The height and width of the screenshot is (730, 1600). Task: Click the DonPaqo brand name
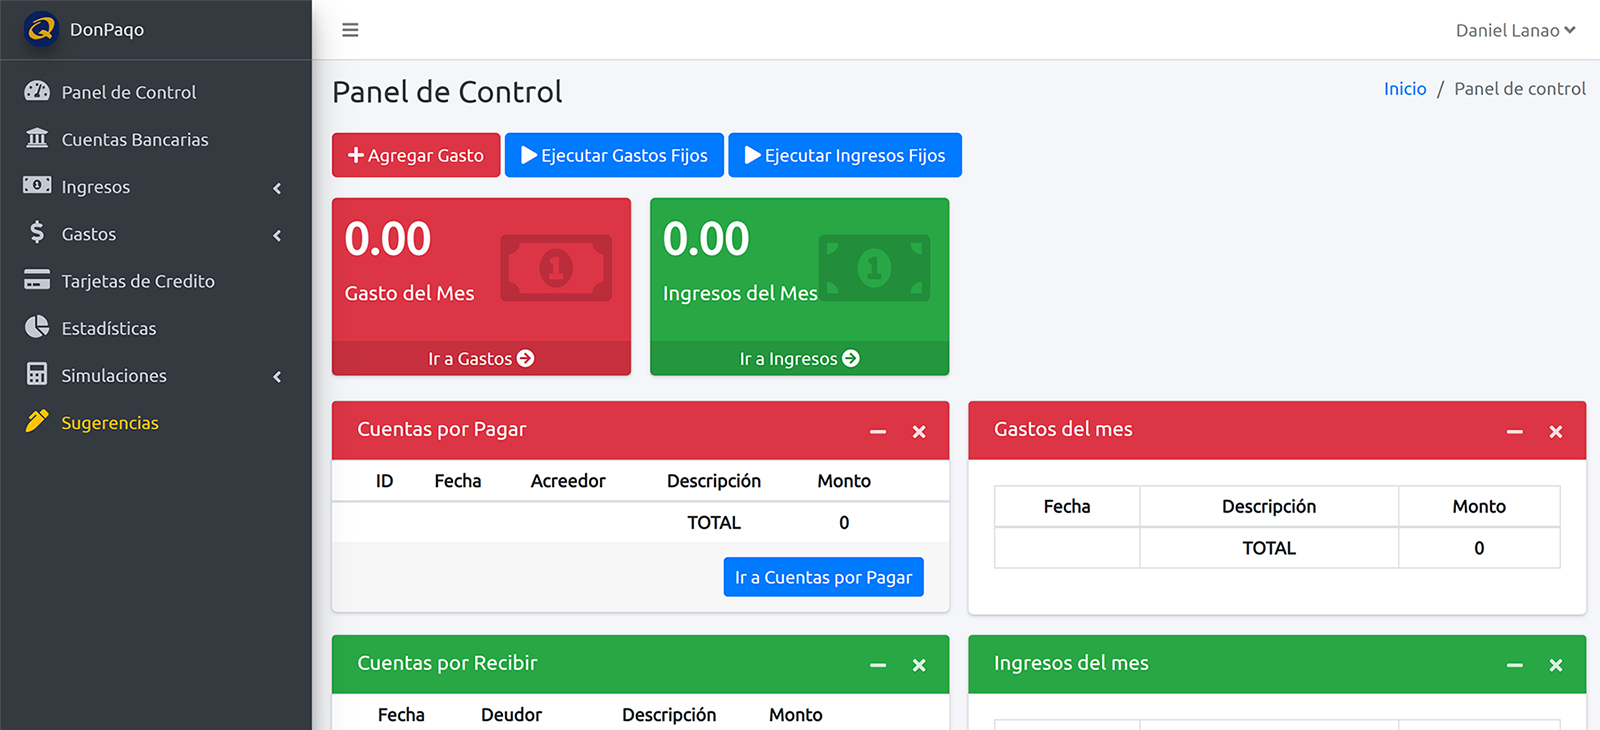(x=107, y=30)
